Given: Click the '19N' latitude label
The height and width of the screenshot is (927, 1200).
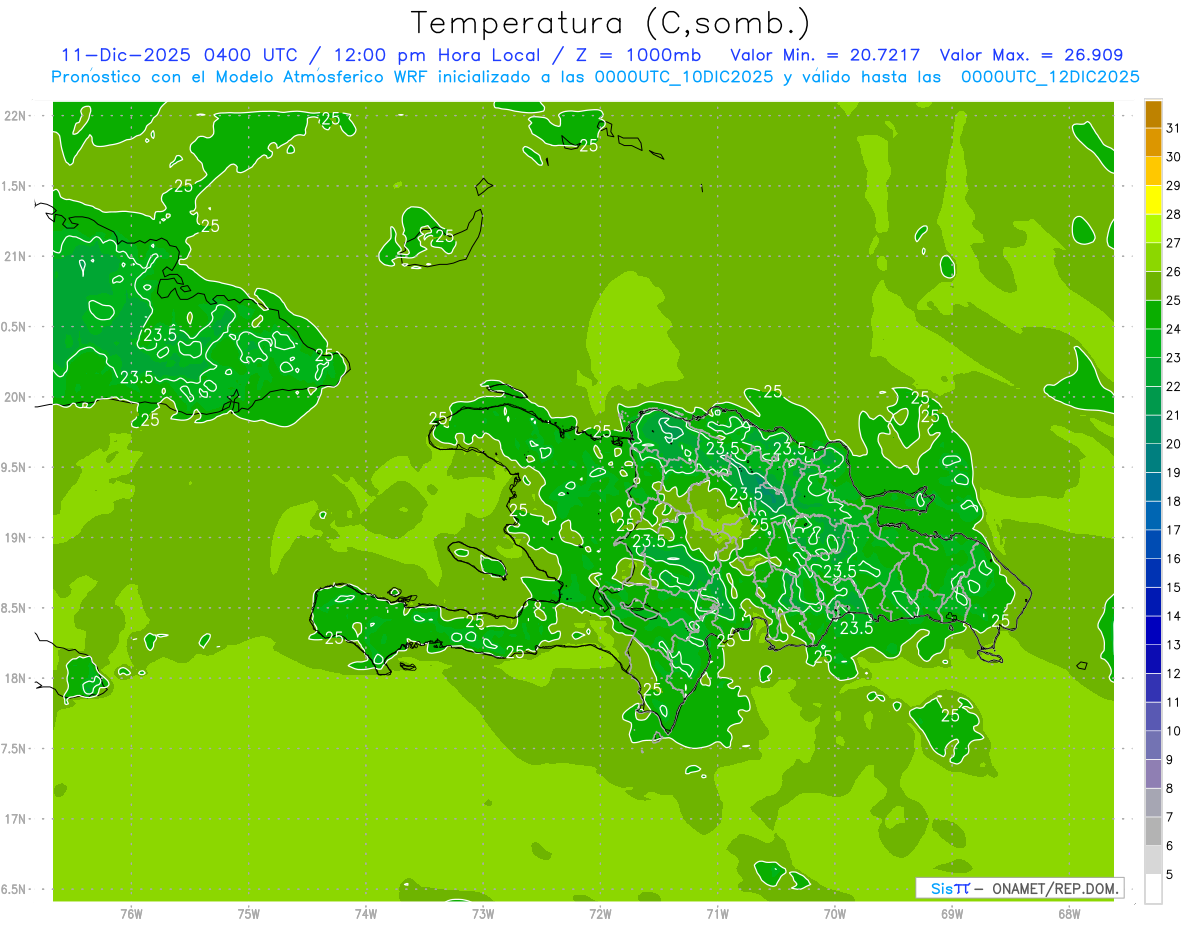Looking at the screenshot, I should pyautogui.click(x=14, y=538).
